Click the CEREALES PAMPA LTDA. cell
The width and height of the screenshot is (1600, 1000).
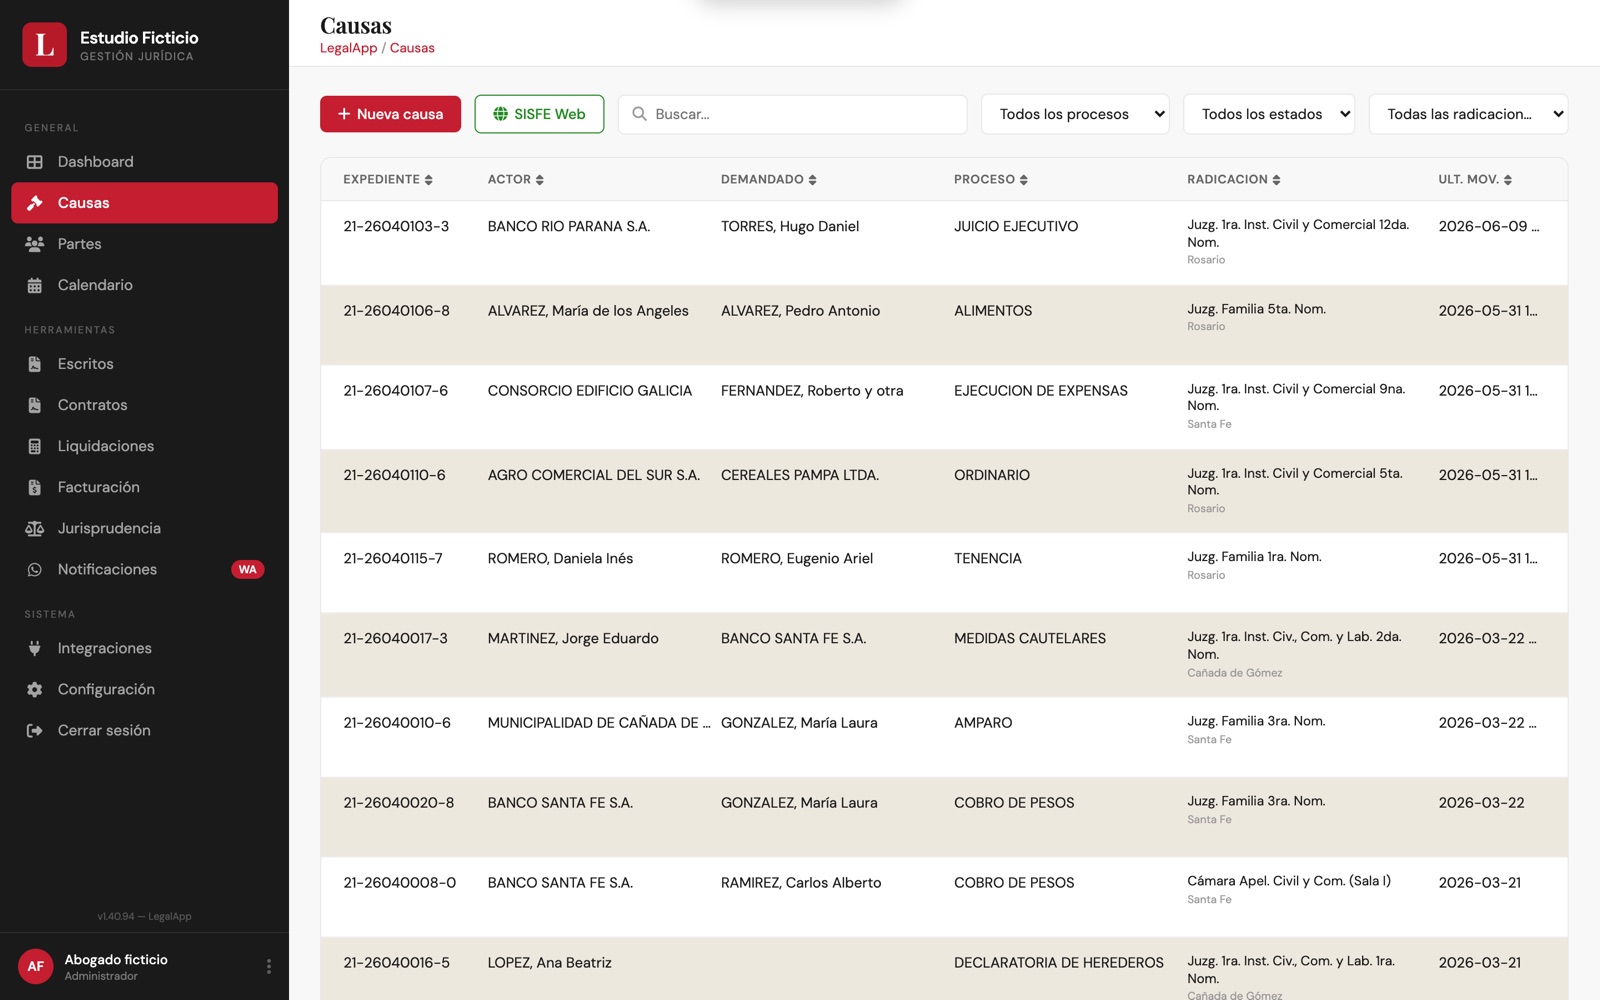pos(800,475)
